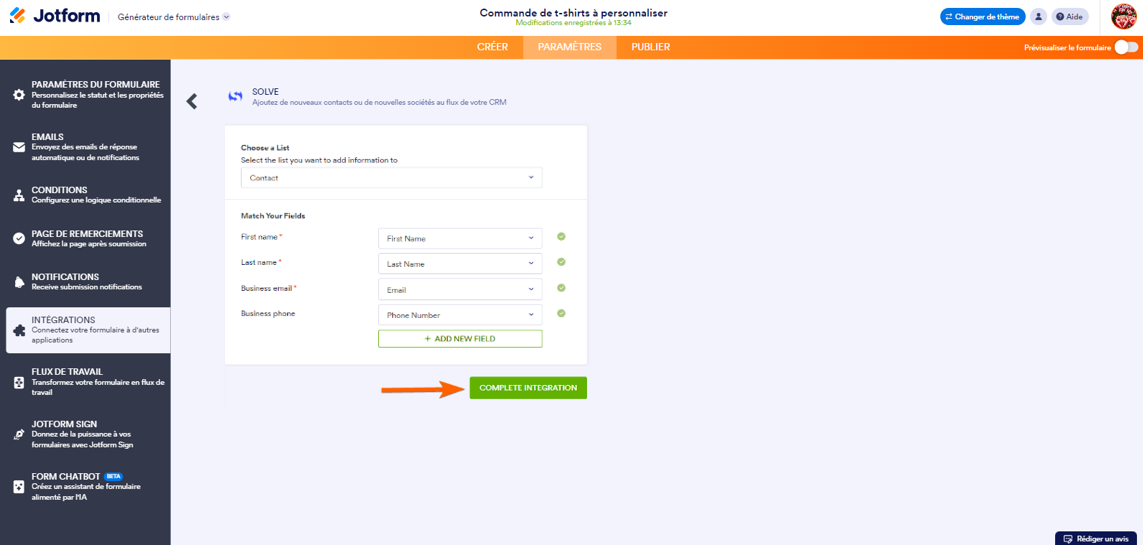This screenshot has height=546, width=1143.
Task: Click the Choose a List heading
Action: (x=265, y=147)
